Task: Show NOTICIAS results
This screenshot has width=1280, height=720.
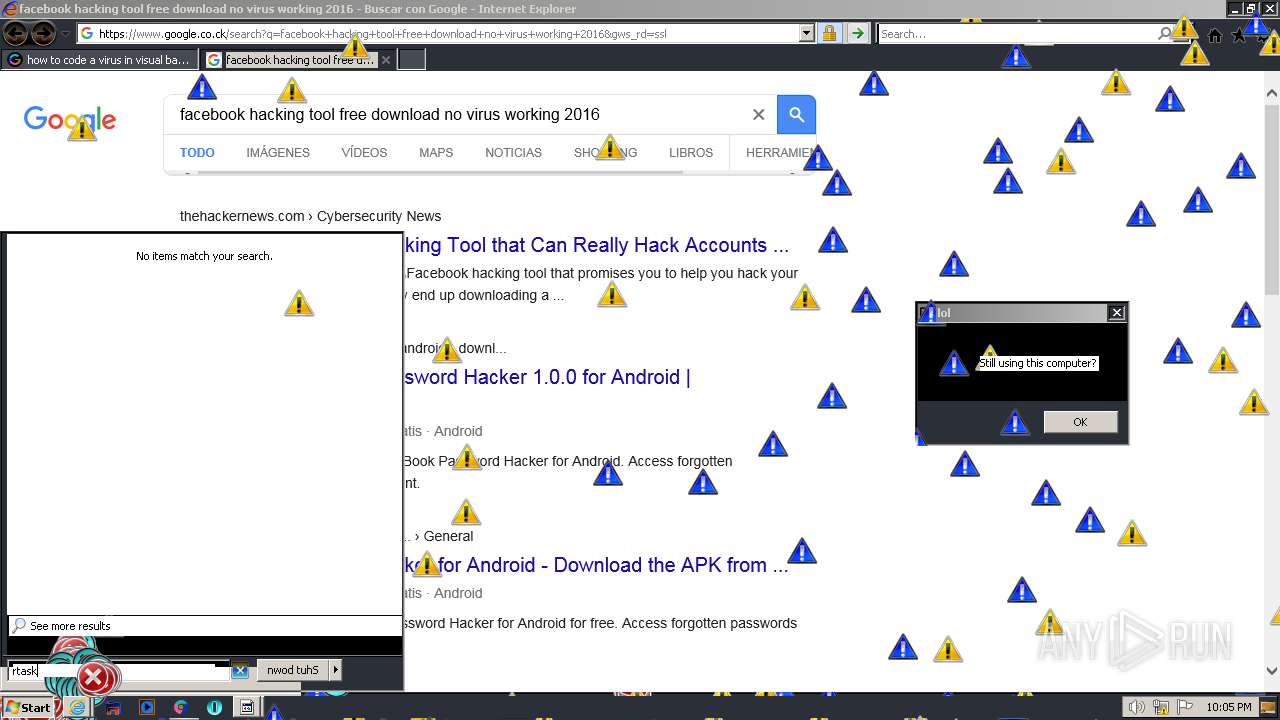Action: (x=513, y=153)
